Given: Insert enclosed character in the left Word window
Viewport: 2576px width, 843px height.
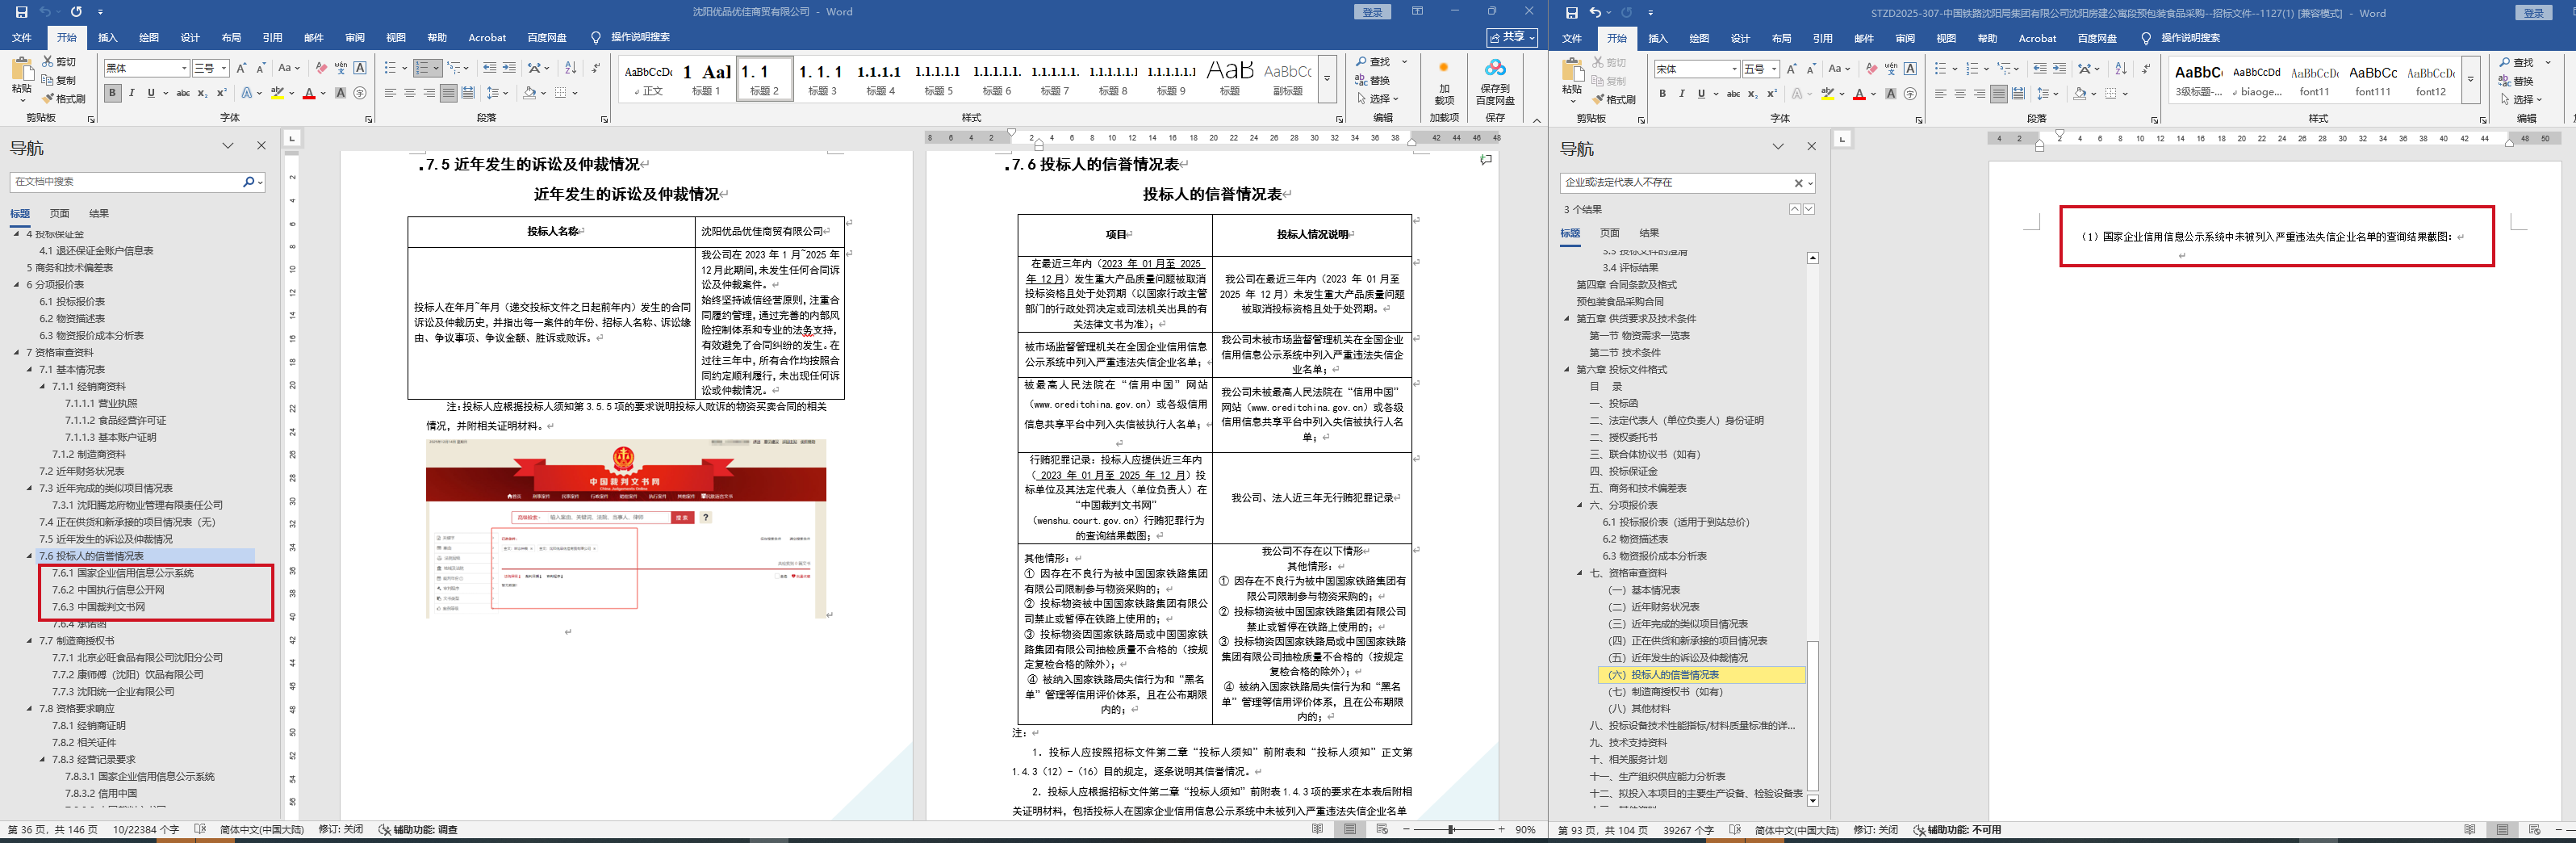Looking at the screenshot, I should tap(360, 93).
